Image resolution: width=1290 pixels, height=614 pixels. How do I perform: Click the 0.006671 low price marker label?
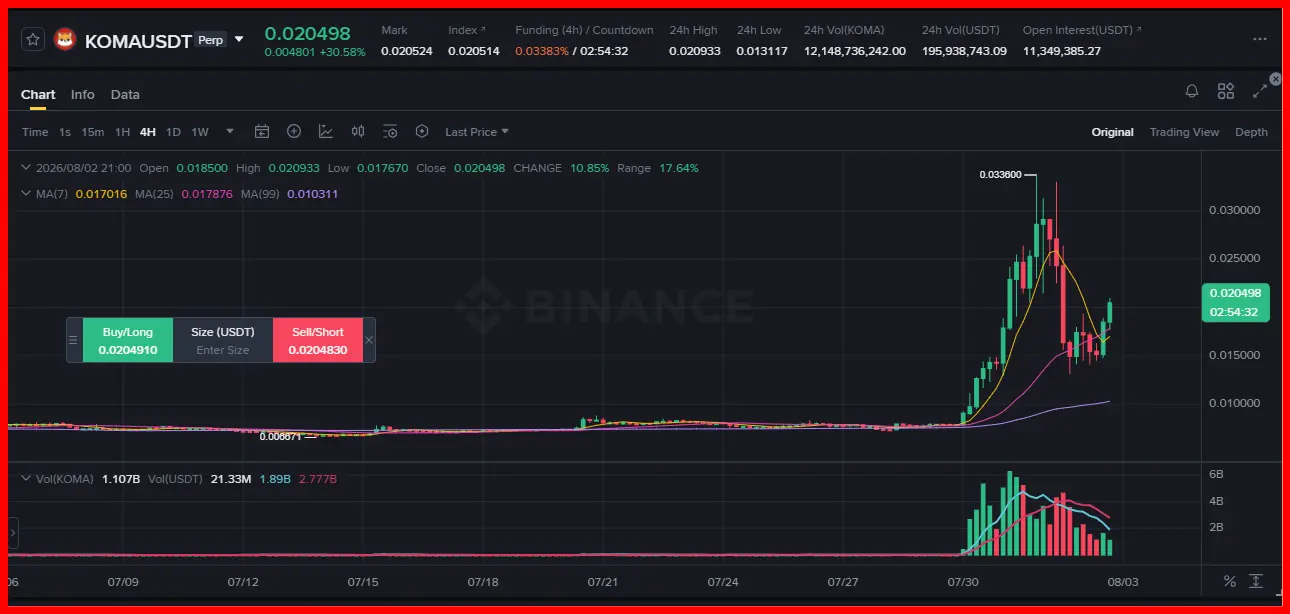pyautogui.click(x=281, y=437)
